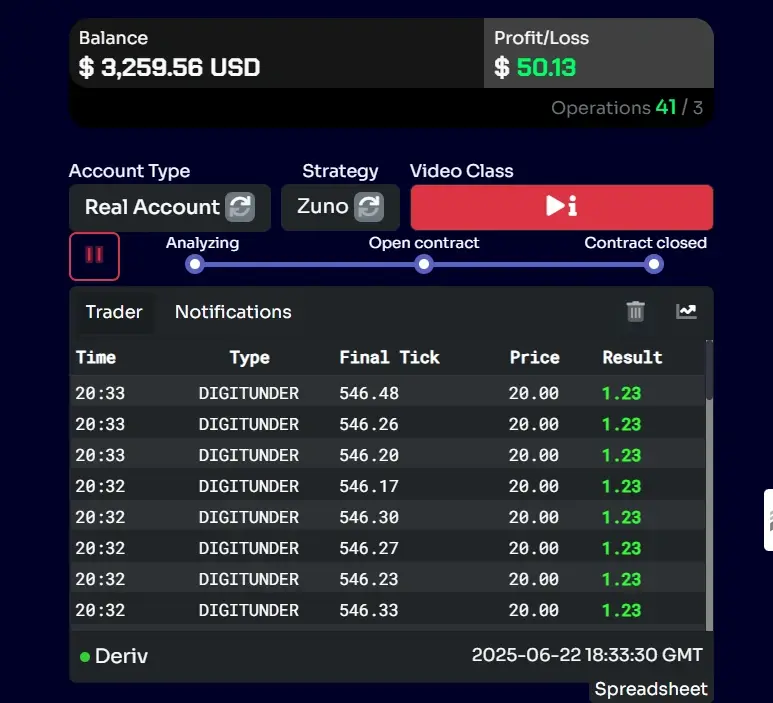Select the final tick value 546.48
This screenshot has width=773, height=703.
pos(369,393)
